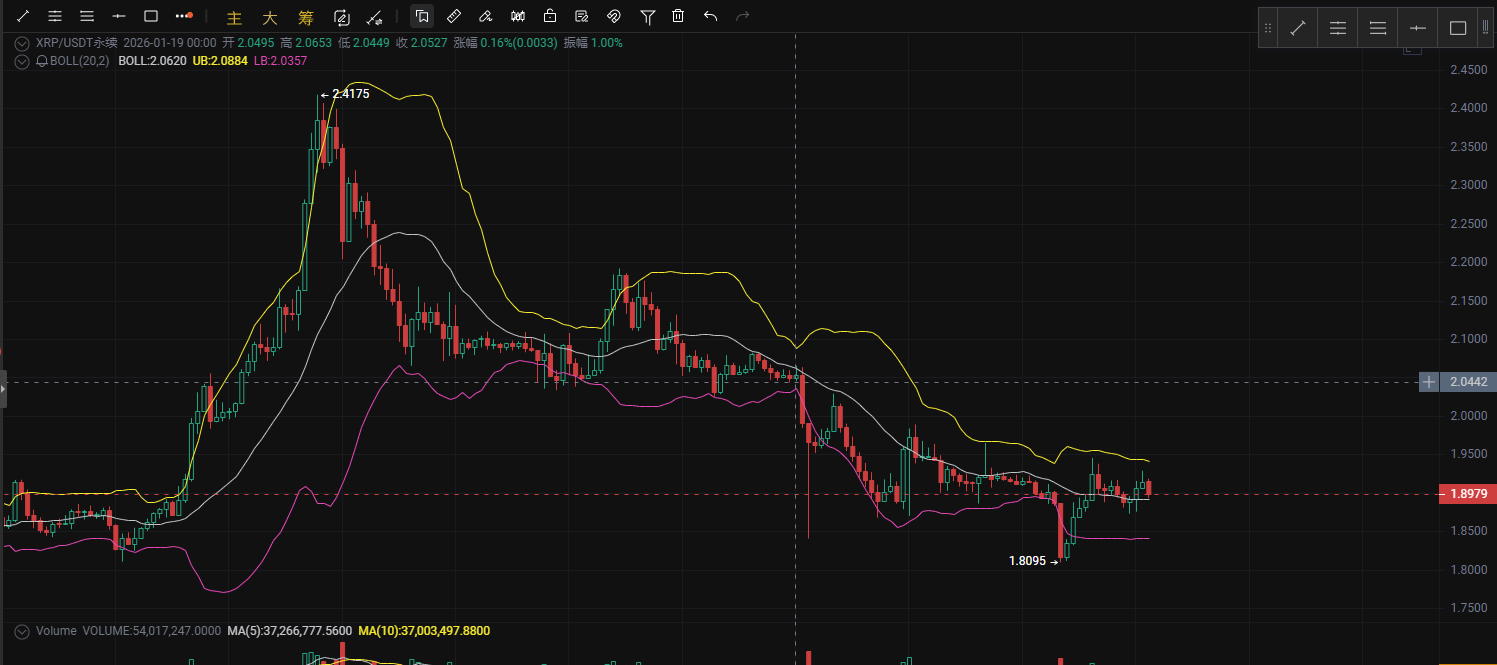The image size is (1497, 665).
Task: Toggle the 主 indicator button
Action: (x=234, y=17)
